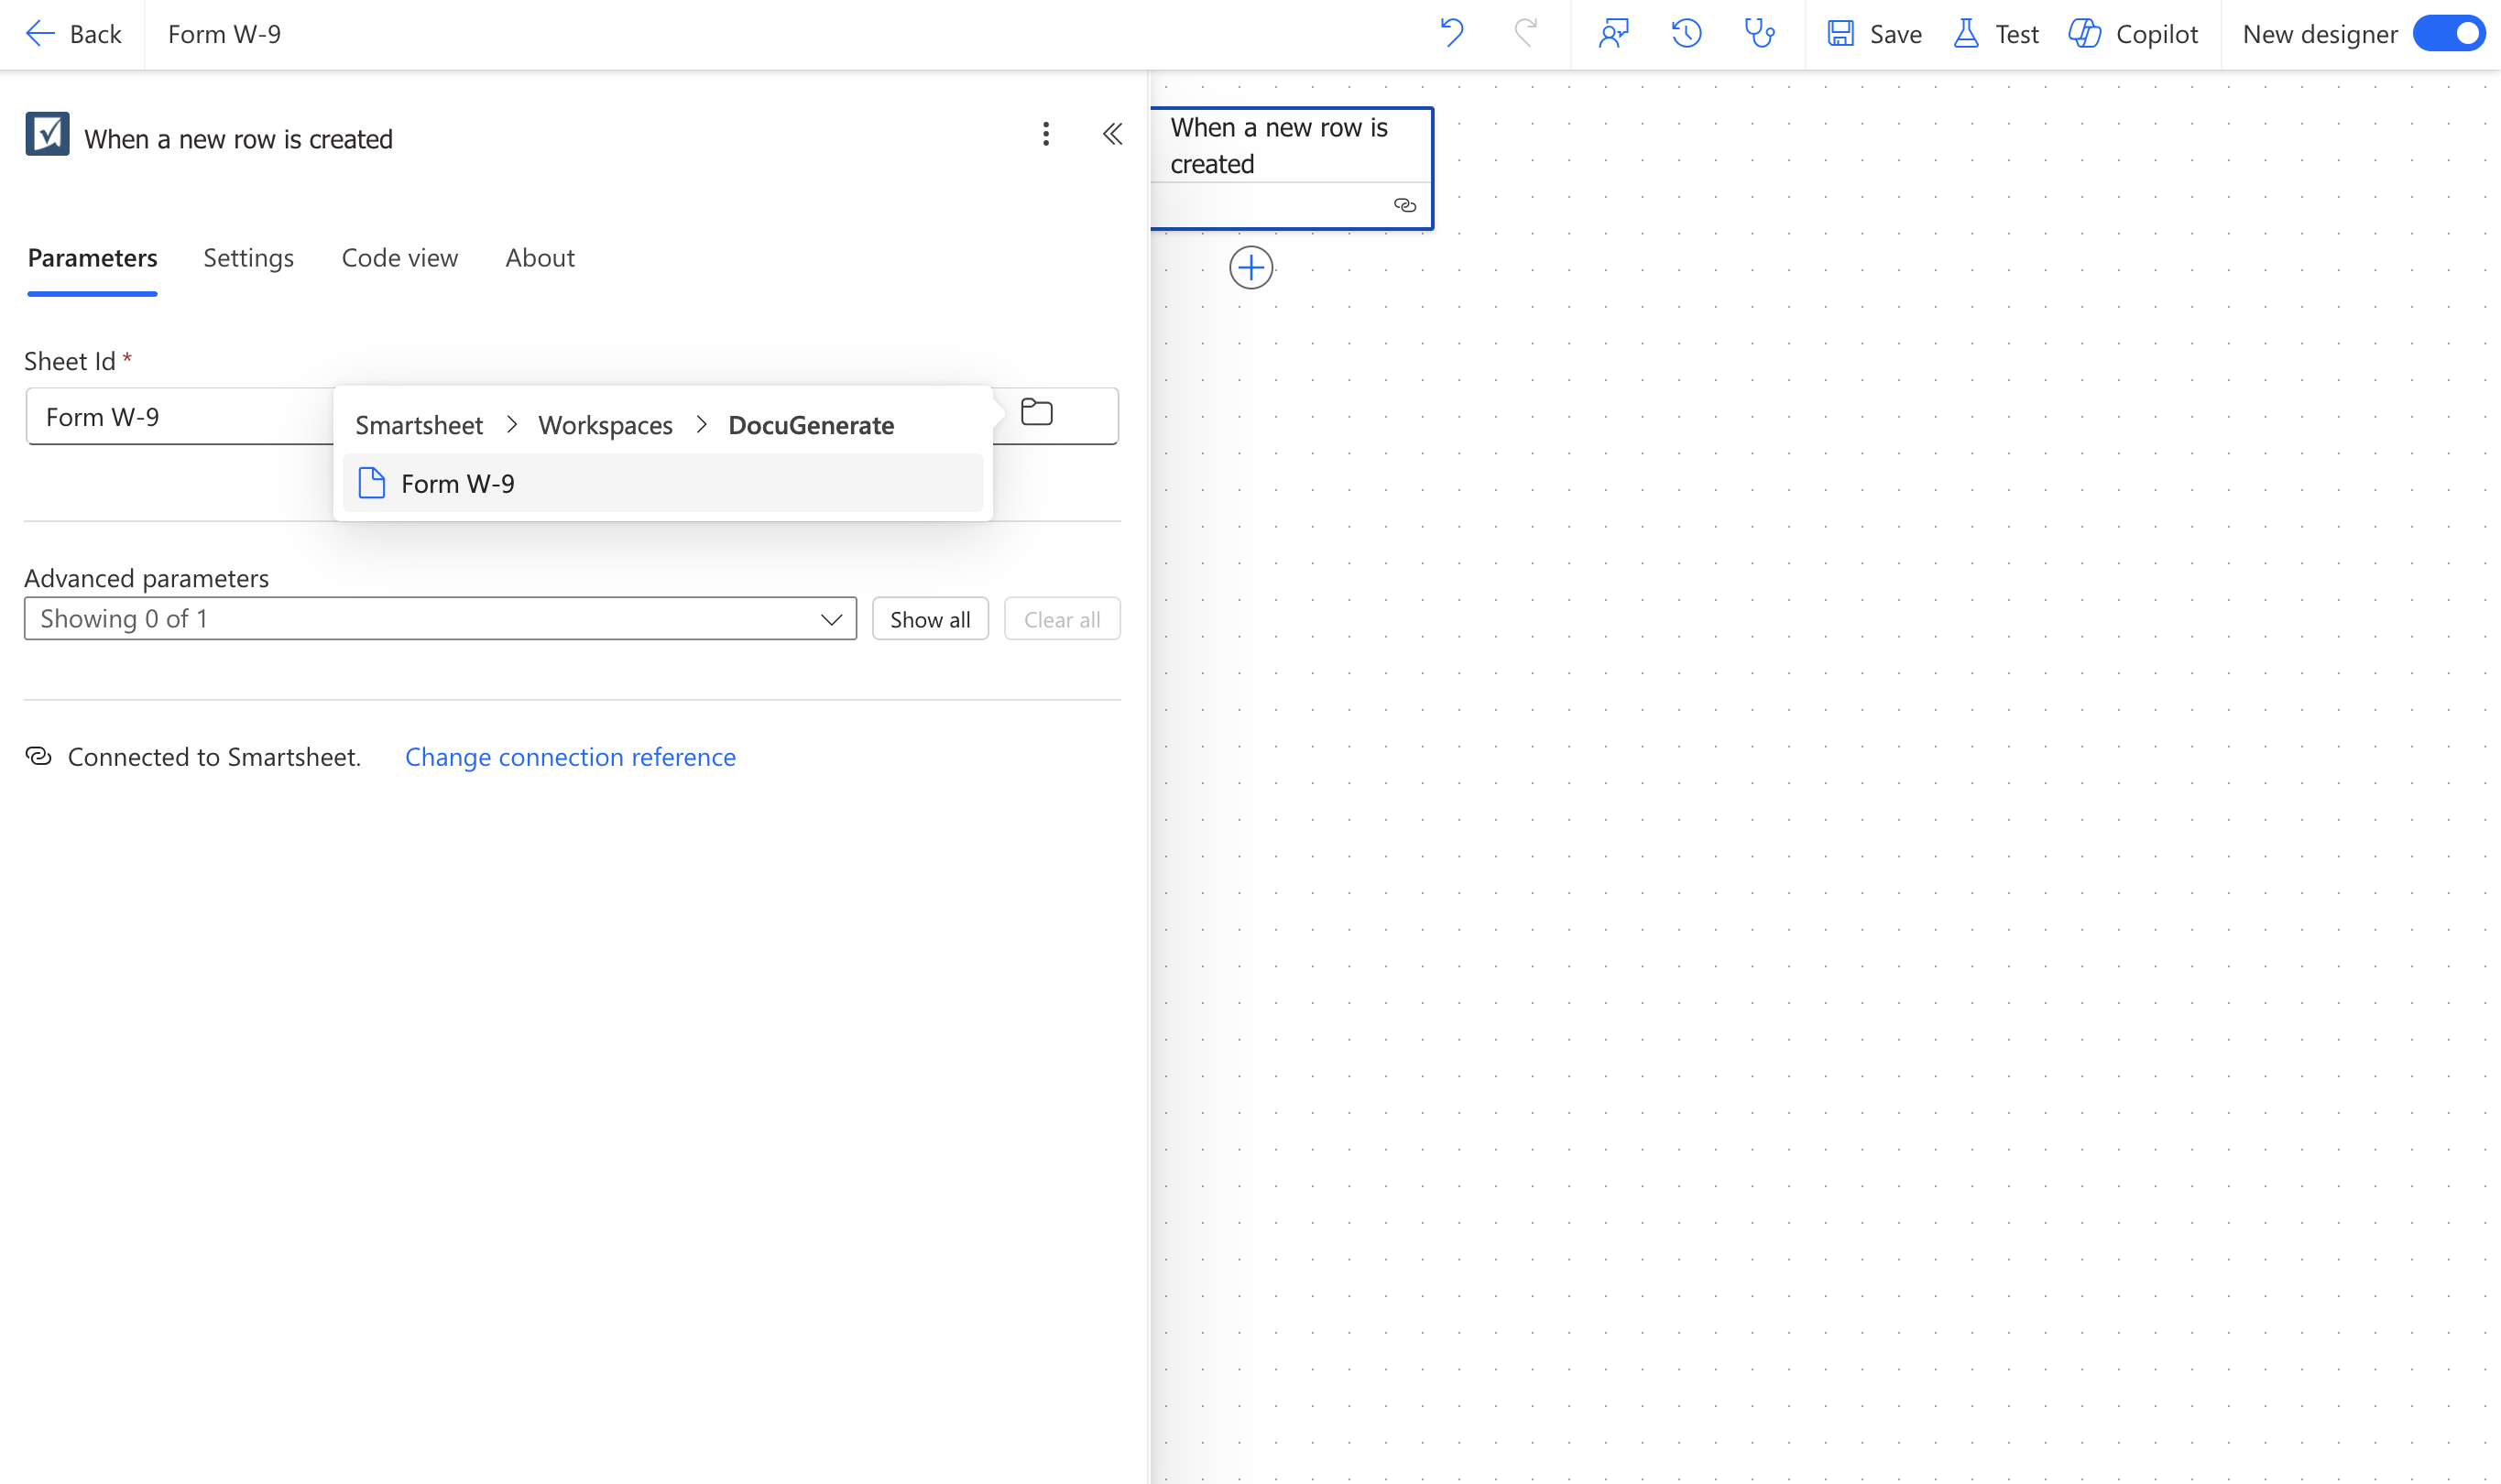Click DocuGenerate breadcrumb entry
This screenshot has width=2501, height=1484.
(810, 425)
